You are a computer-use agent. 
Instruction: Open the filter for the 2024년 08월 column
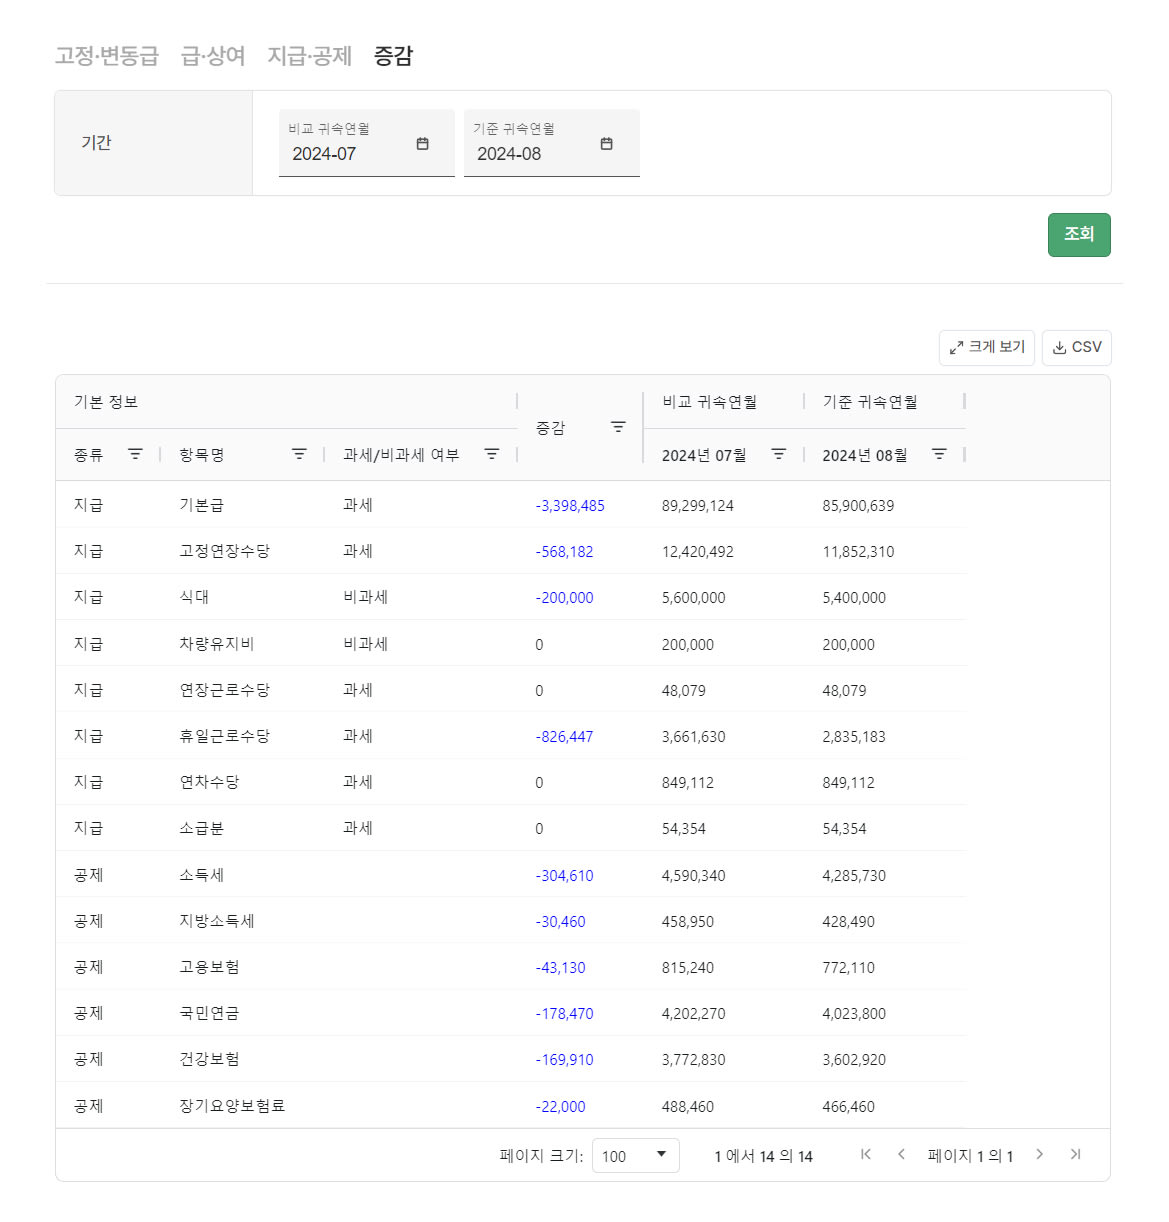click(x=938, y=454)
